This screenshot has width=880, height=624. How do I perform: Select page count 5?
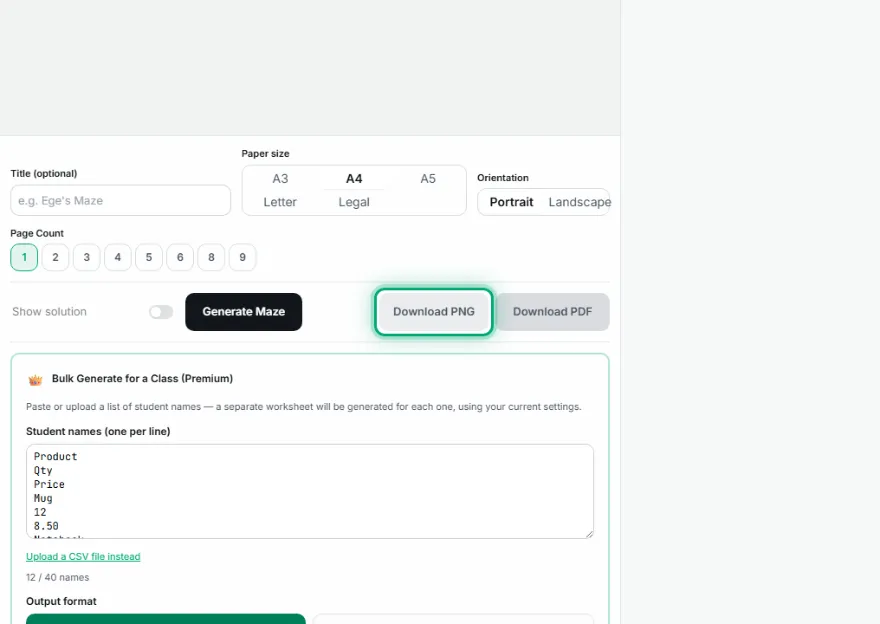click(x=149, y=257)
